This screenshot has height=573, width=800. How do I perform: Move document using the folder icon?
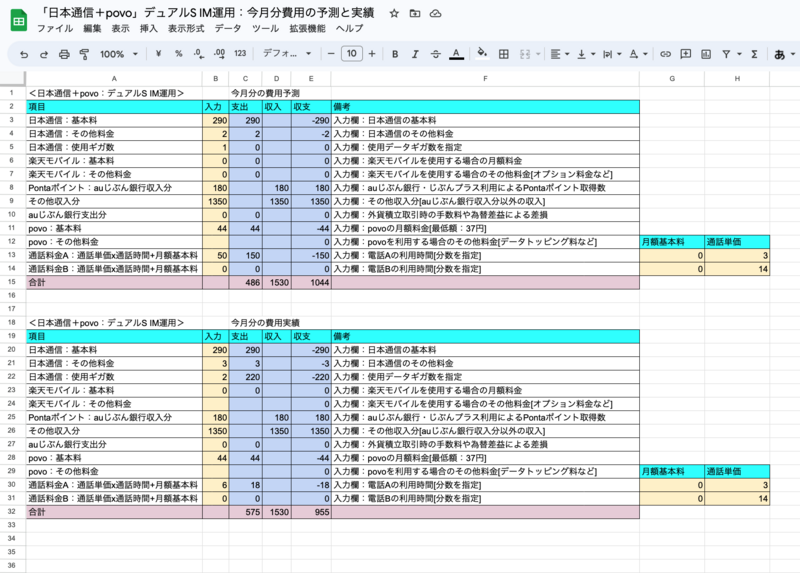point(415,13)
